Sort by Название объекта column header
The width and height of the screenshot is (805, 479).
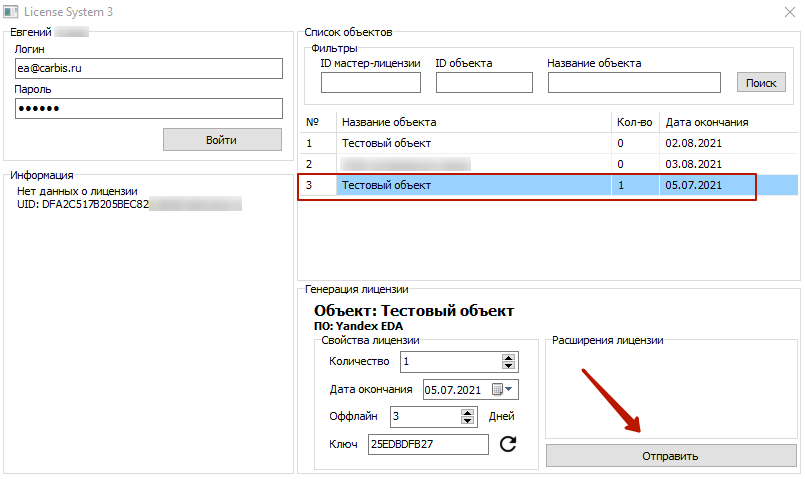click(x=474, y=122)
